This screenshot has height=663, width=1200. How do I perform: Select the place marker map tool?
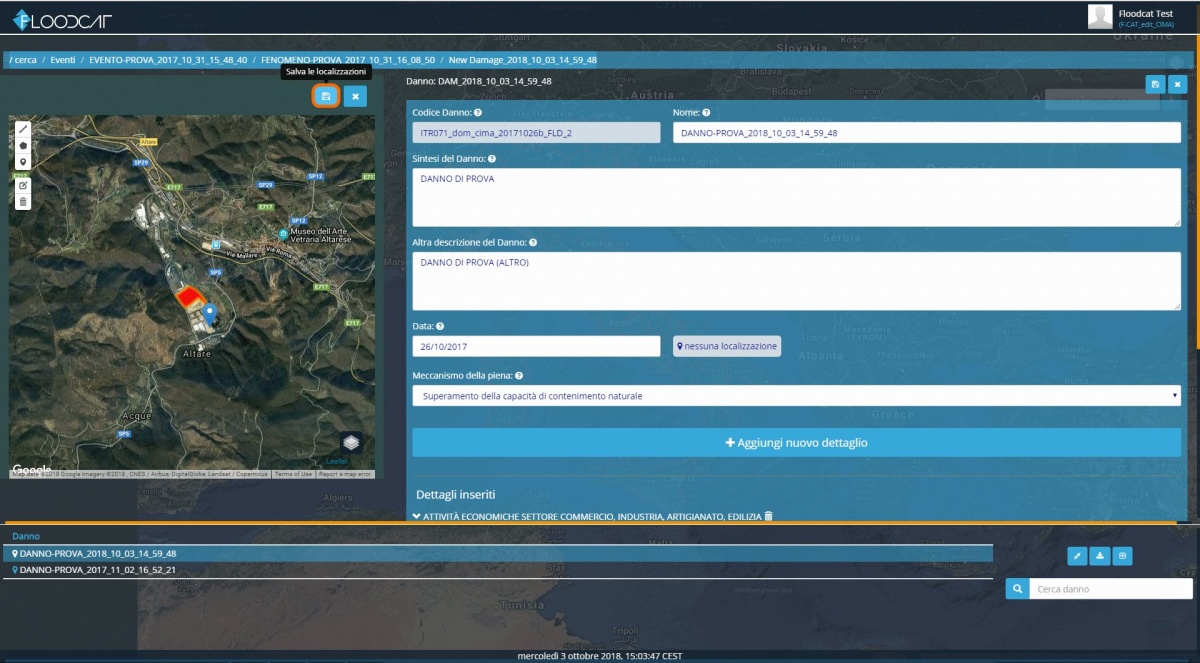click(x=23, y=161)
